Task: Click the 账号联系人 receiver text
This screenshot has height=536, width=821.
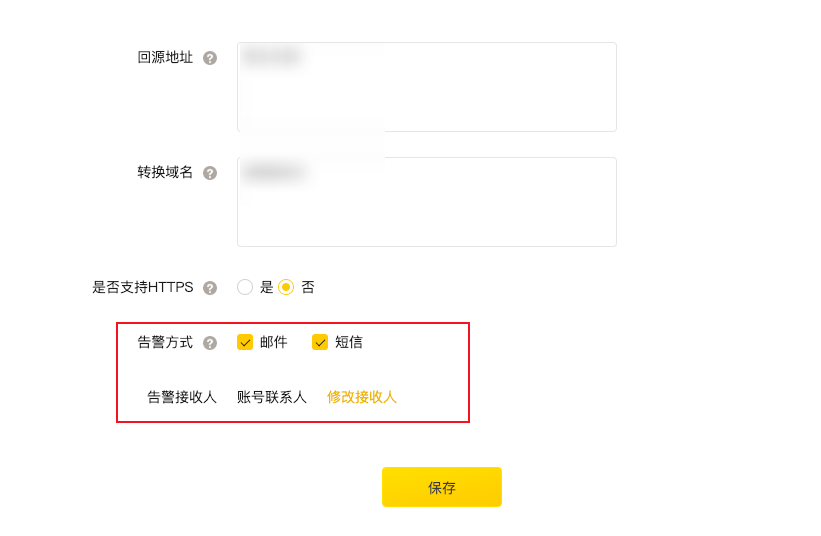Action: pyautogui.click(x=272, y=397)
